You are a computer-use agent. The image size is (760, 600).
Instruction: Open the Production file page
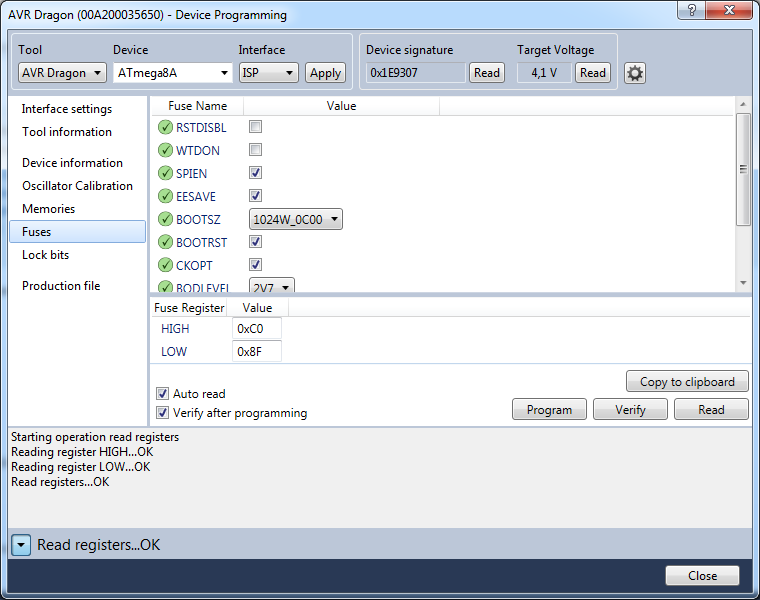(x=61, y=286)
